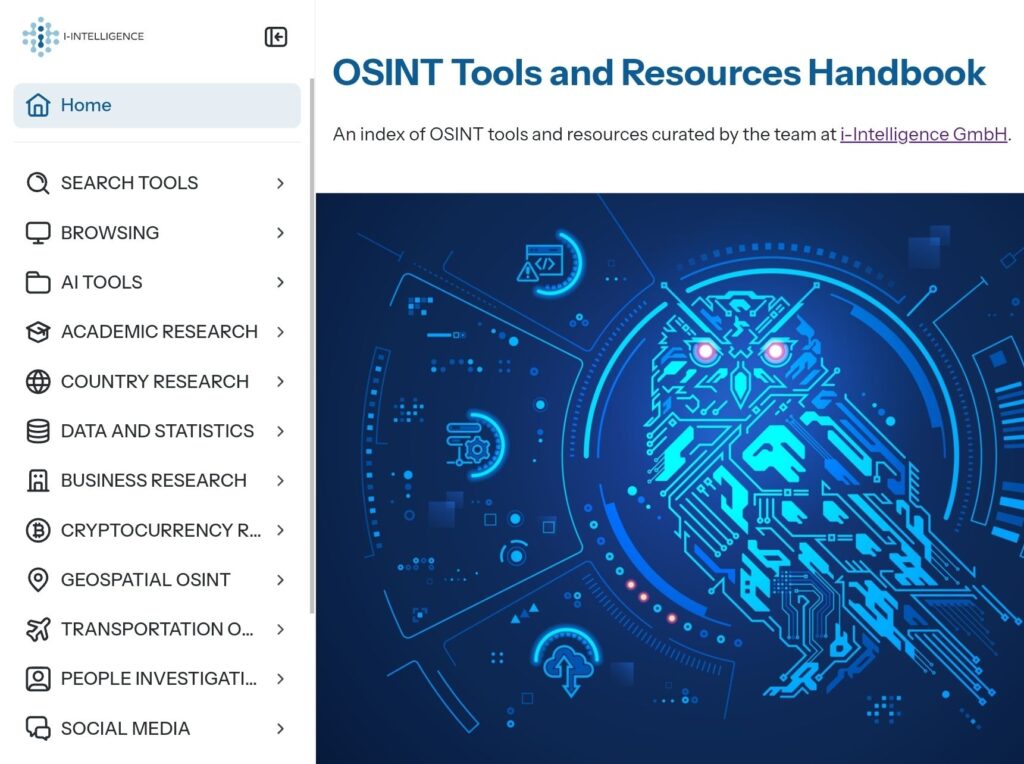
Task: Select the Search Tools magnifier icon
Action: point(37,183)
